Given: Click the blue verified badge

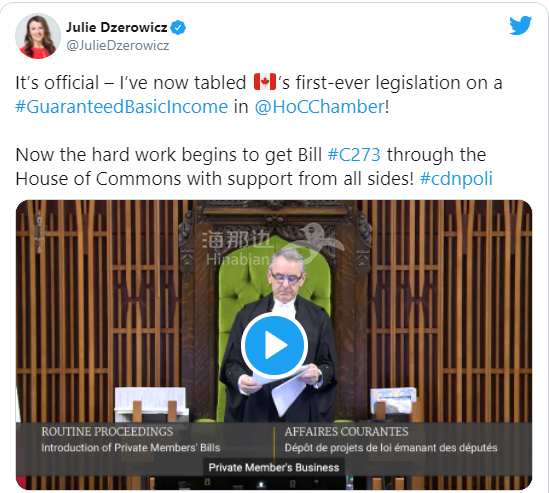Looking at the screenshot, I should (x=178, y=28).
